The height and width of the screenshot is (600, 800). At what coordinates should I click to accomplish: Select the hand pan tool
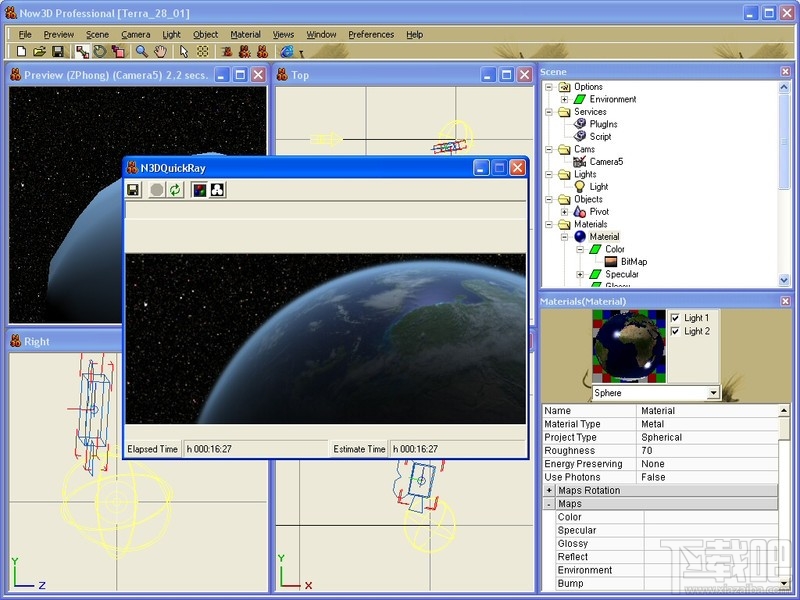(160, 51)
